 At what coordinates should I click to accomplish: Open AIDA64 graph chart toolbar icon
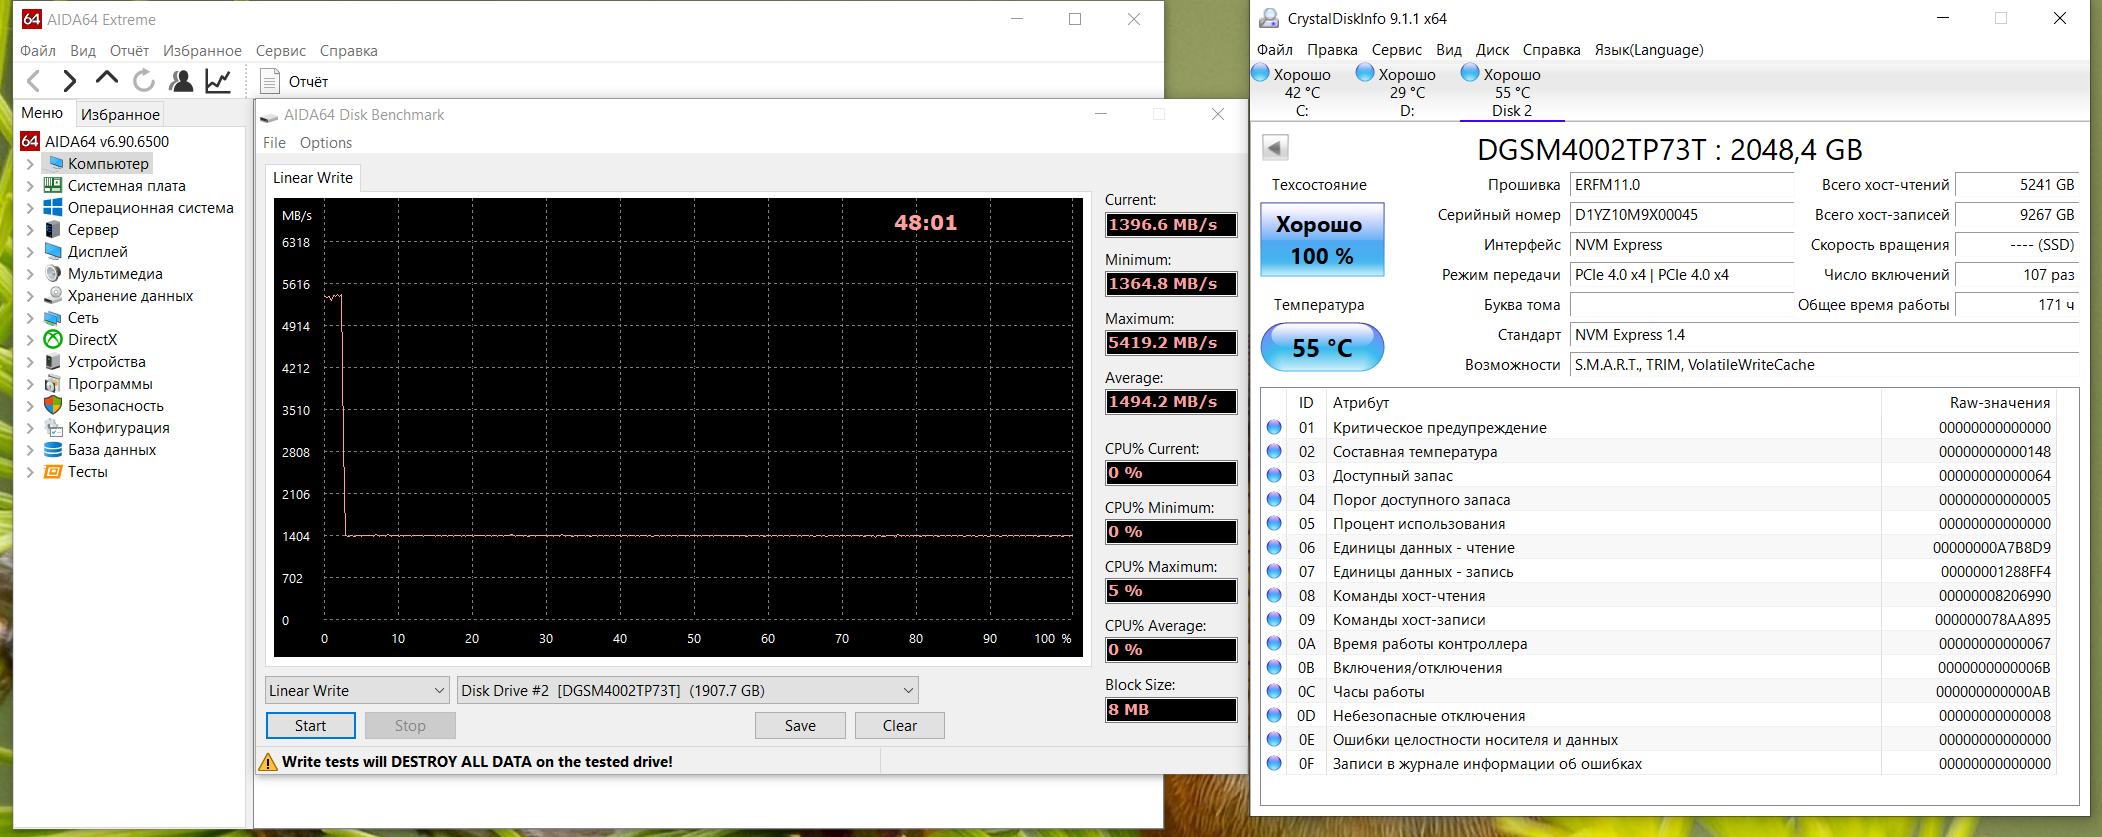pos(218,81)
